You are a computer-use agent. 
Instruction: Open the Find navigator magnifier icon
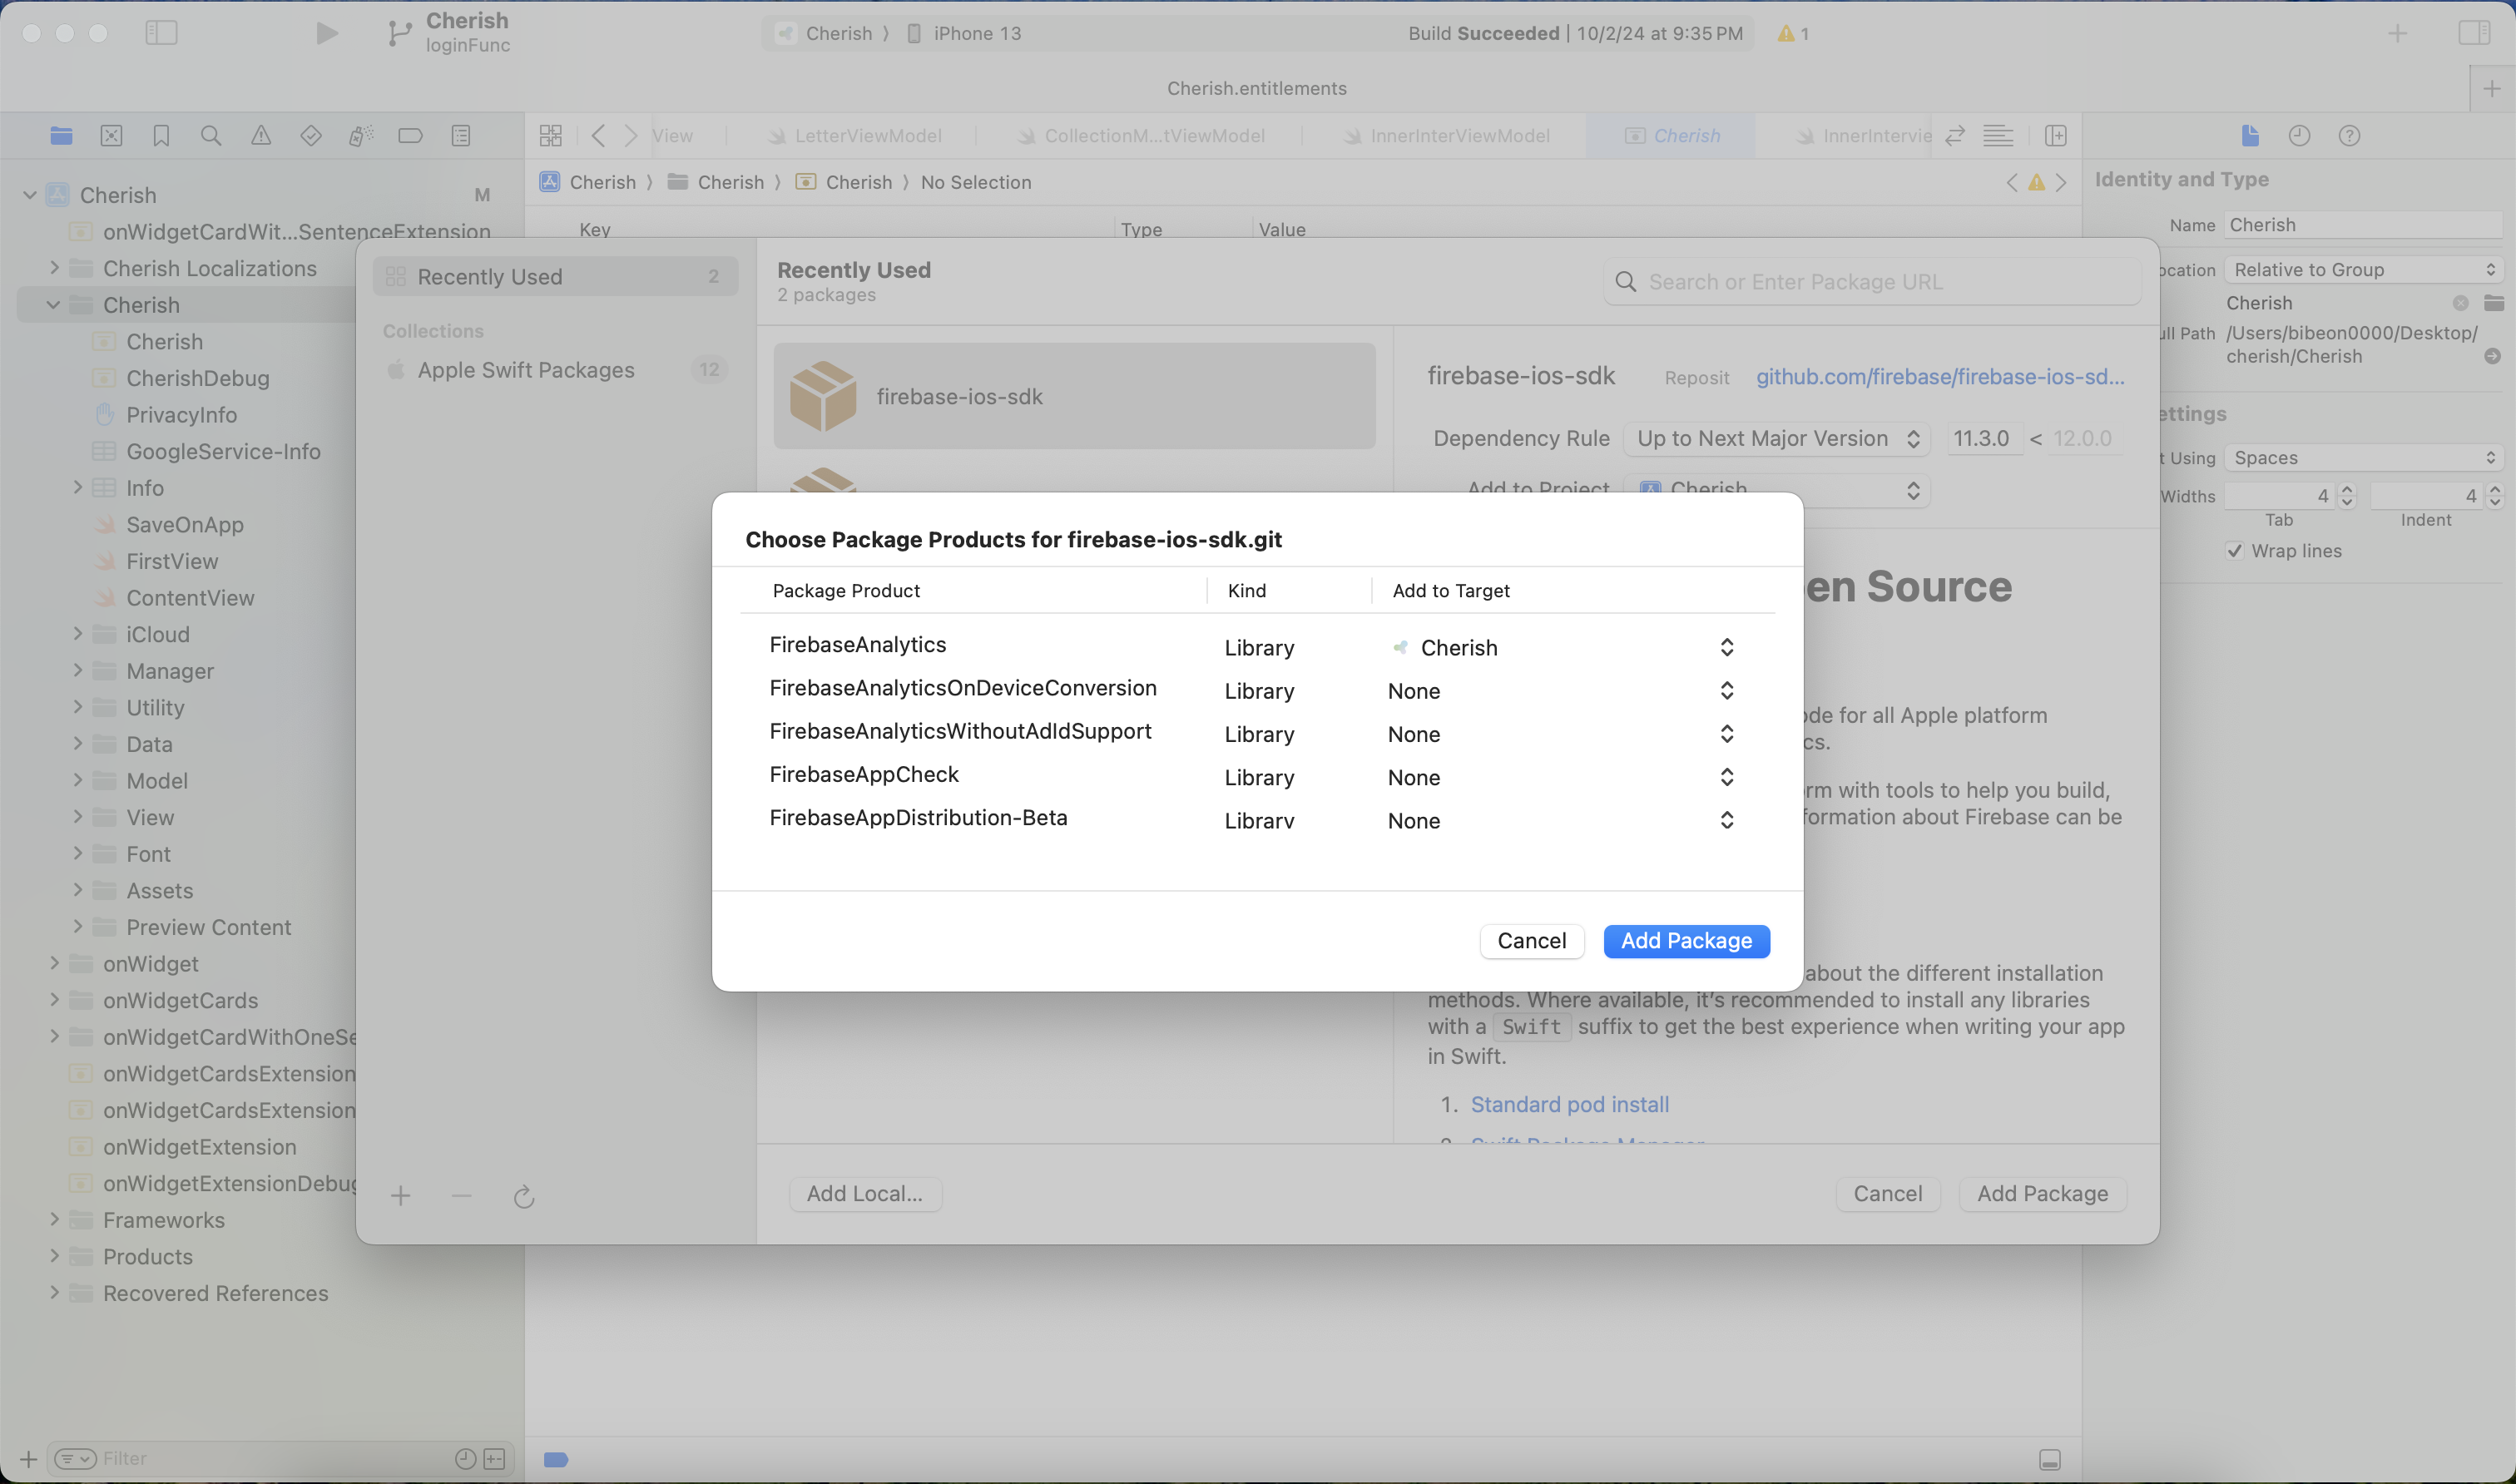click(211, 136)
